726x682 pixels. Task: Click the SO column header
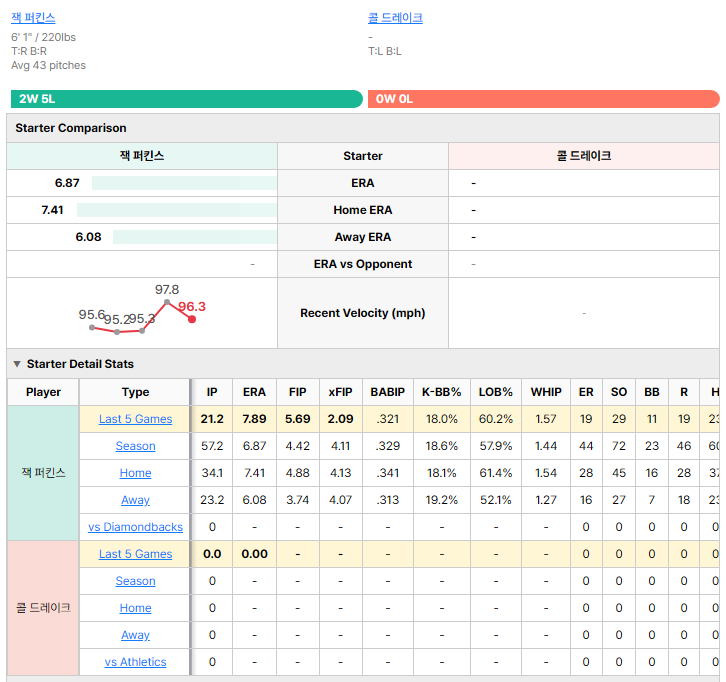[619, 392]
